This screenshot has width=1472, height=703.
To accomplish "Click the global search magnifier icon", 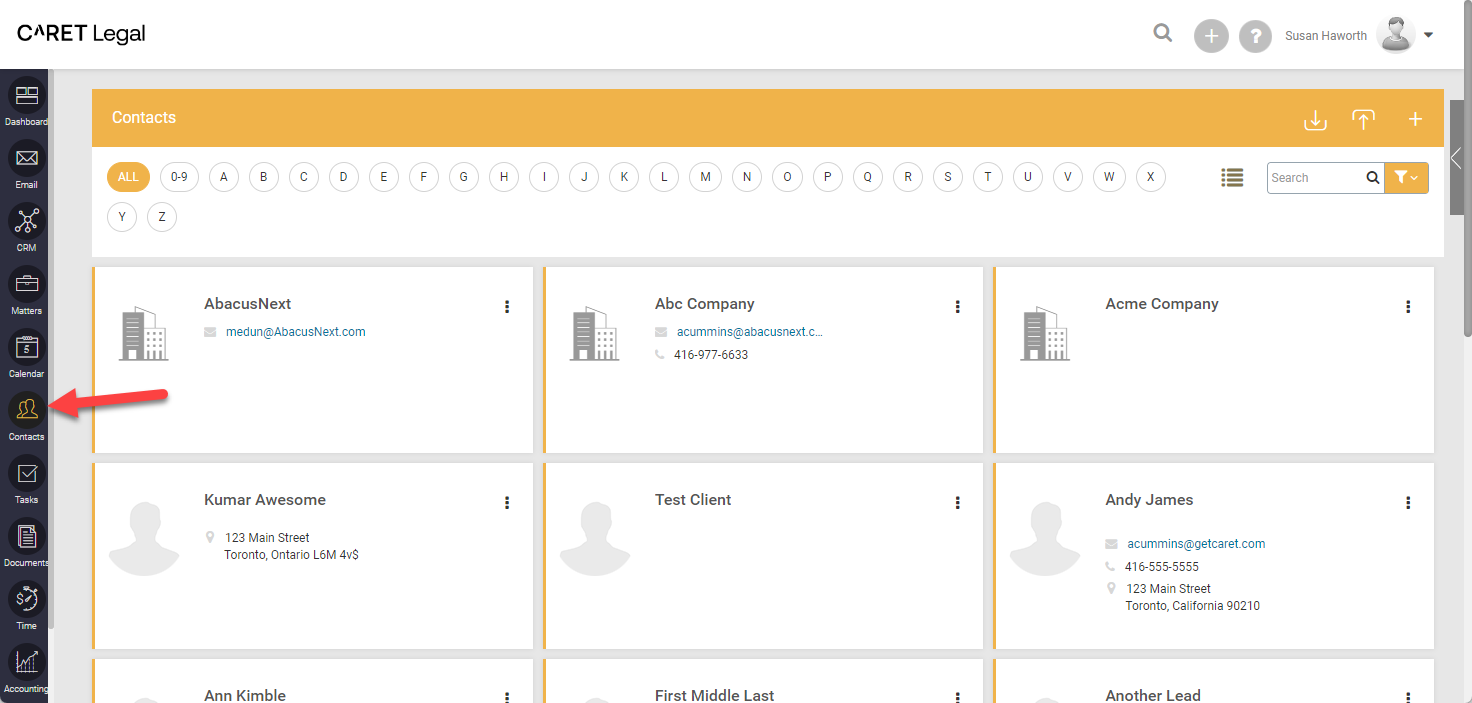I will tap(1162, 34).
